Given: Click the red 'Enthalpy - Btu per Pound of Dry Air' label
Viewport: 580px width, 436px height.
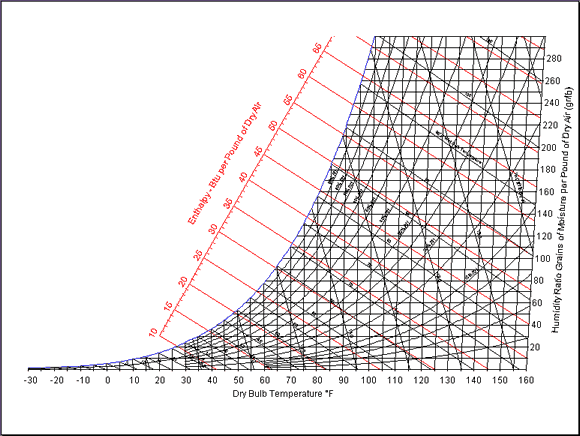Looking at the screenshot, I should (225, 163).
